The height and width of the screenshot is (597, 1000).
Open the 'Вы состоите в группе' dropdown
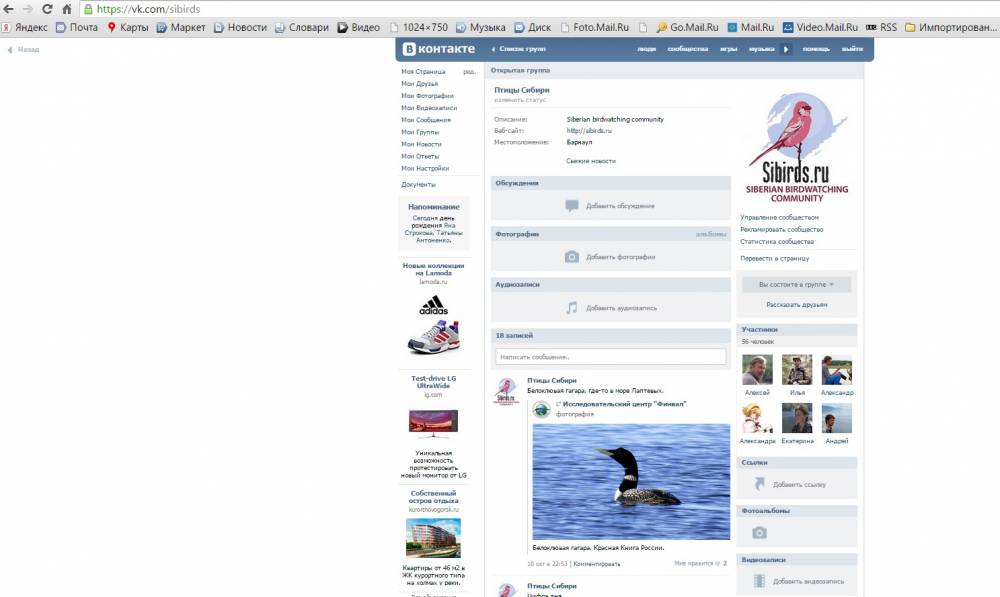pyautogui.click(x=796, y=285)
